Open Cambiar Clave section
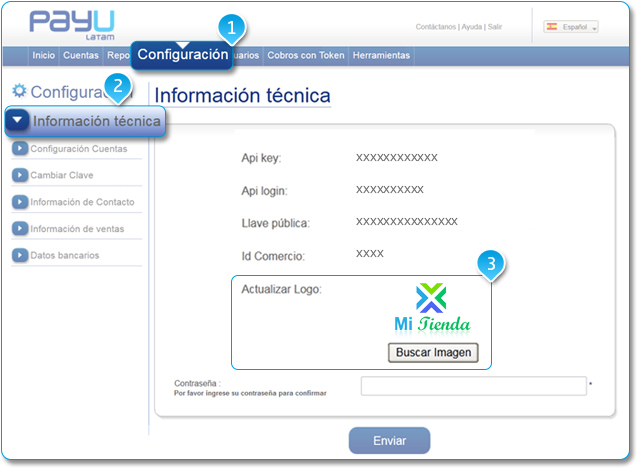The width and height of the screenshot is (641, 474). pyautogui.click(x=62, y=175)
